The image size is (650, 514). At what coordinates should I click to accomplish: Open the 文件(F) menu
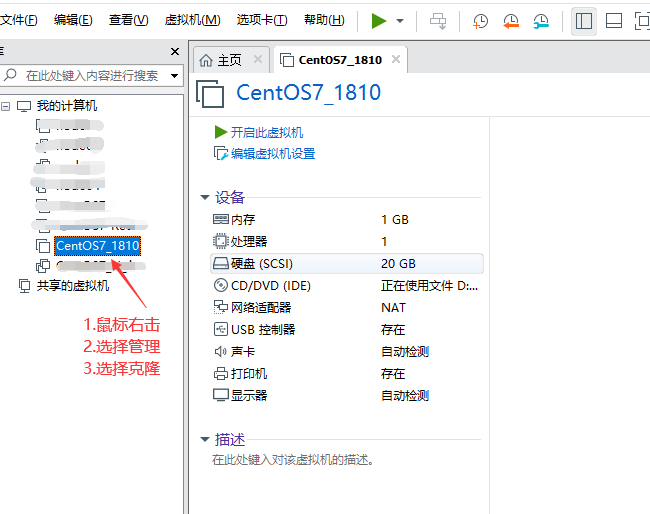(x=19, y=19)
